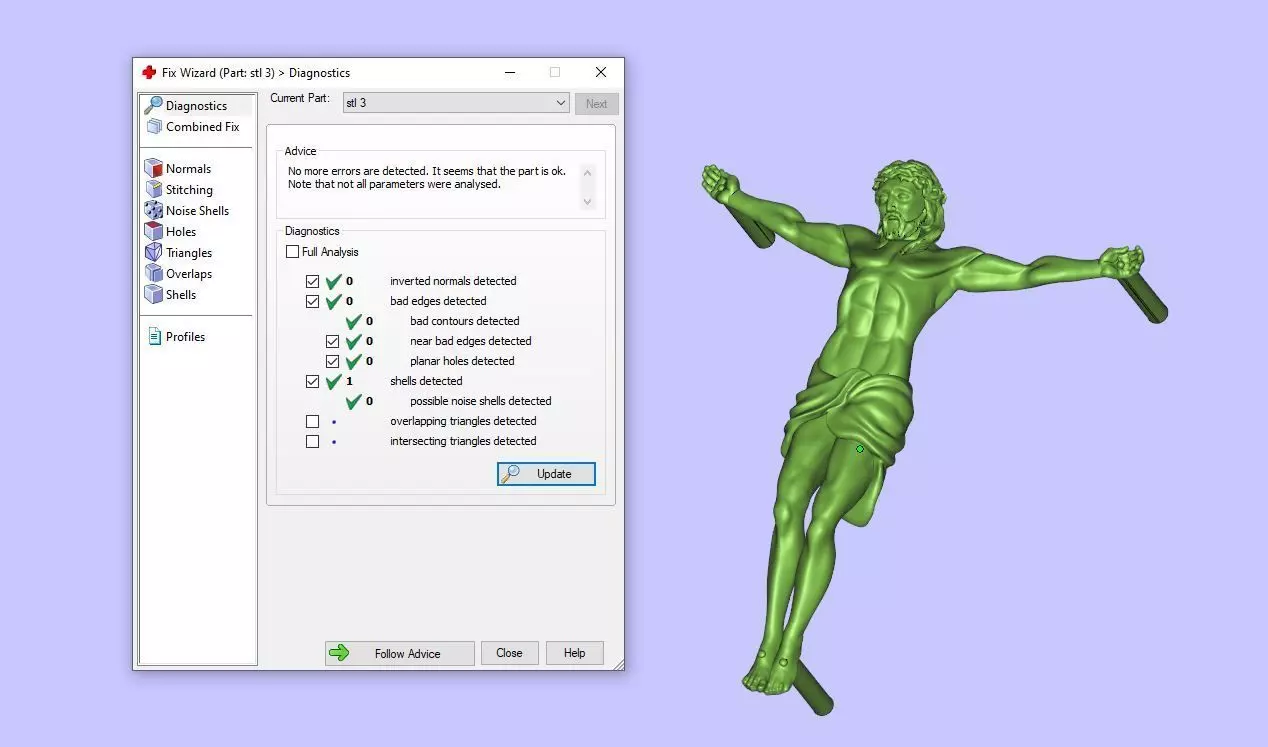1268x747 pixels.
Task: Enable intersecting triangles detected checkbox
Action: pyautogui.click(x=312, y=441)
